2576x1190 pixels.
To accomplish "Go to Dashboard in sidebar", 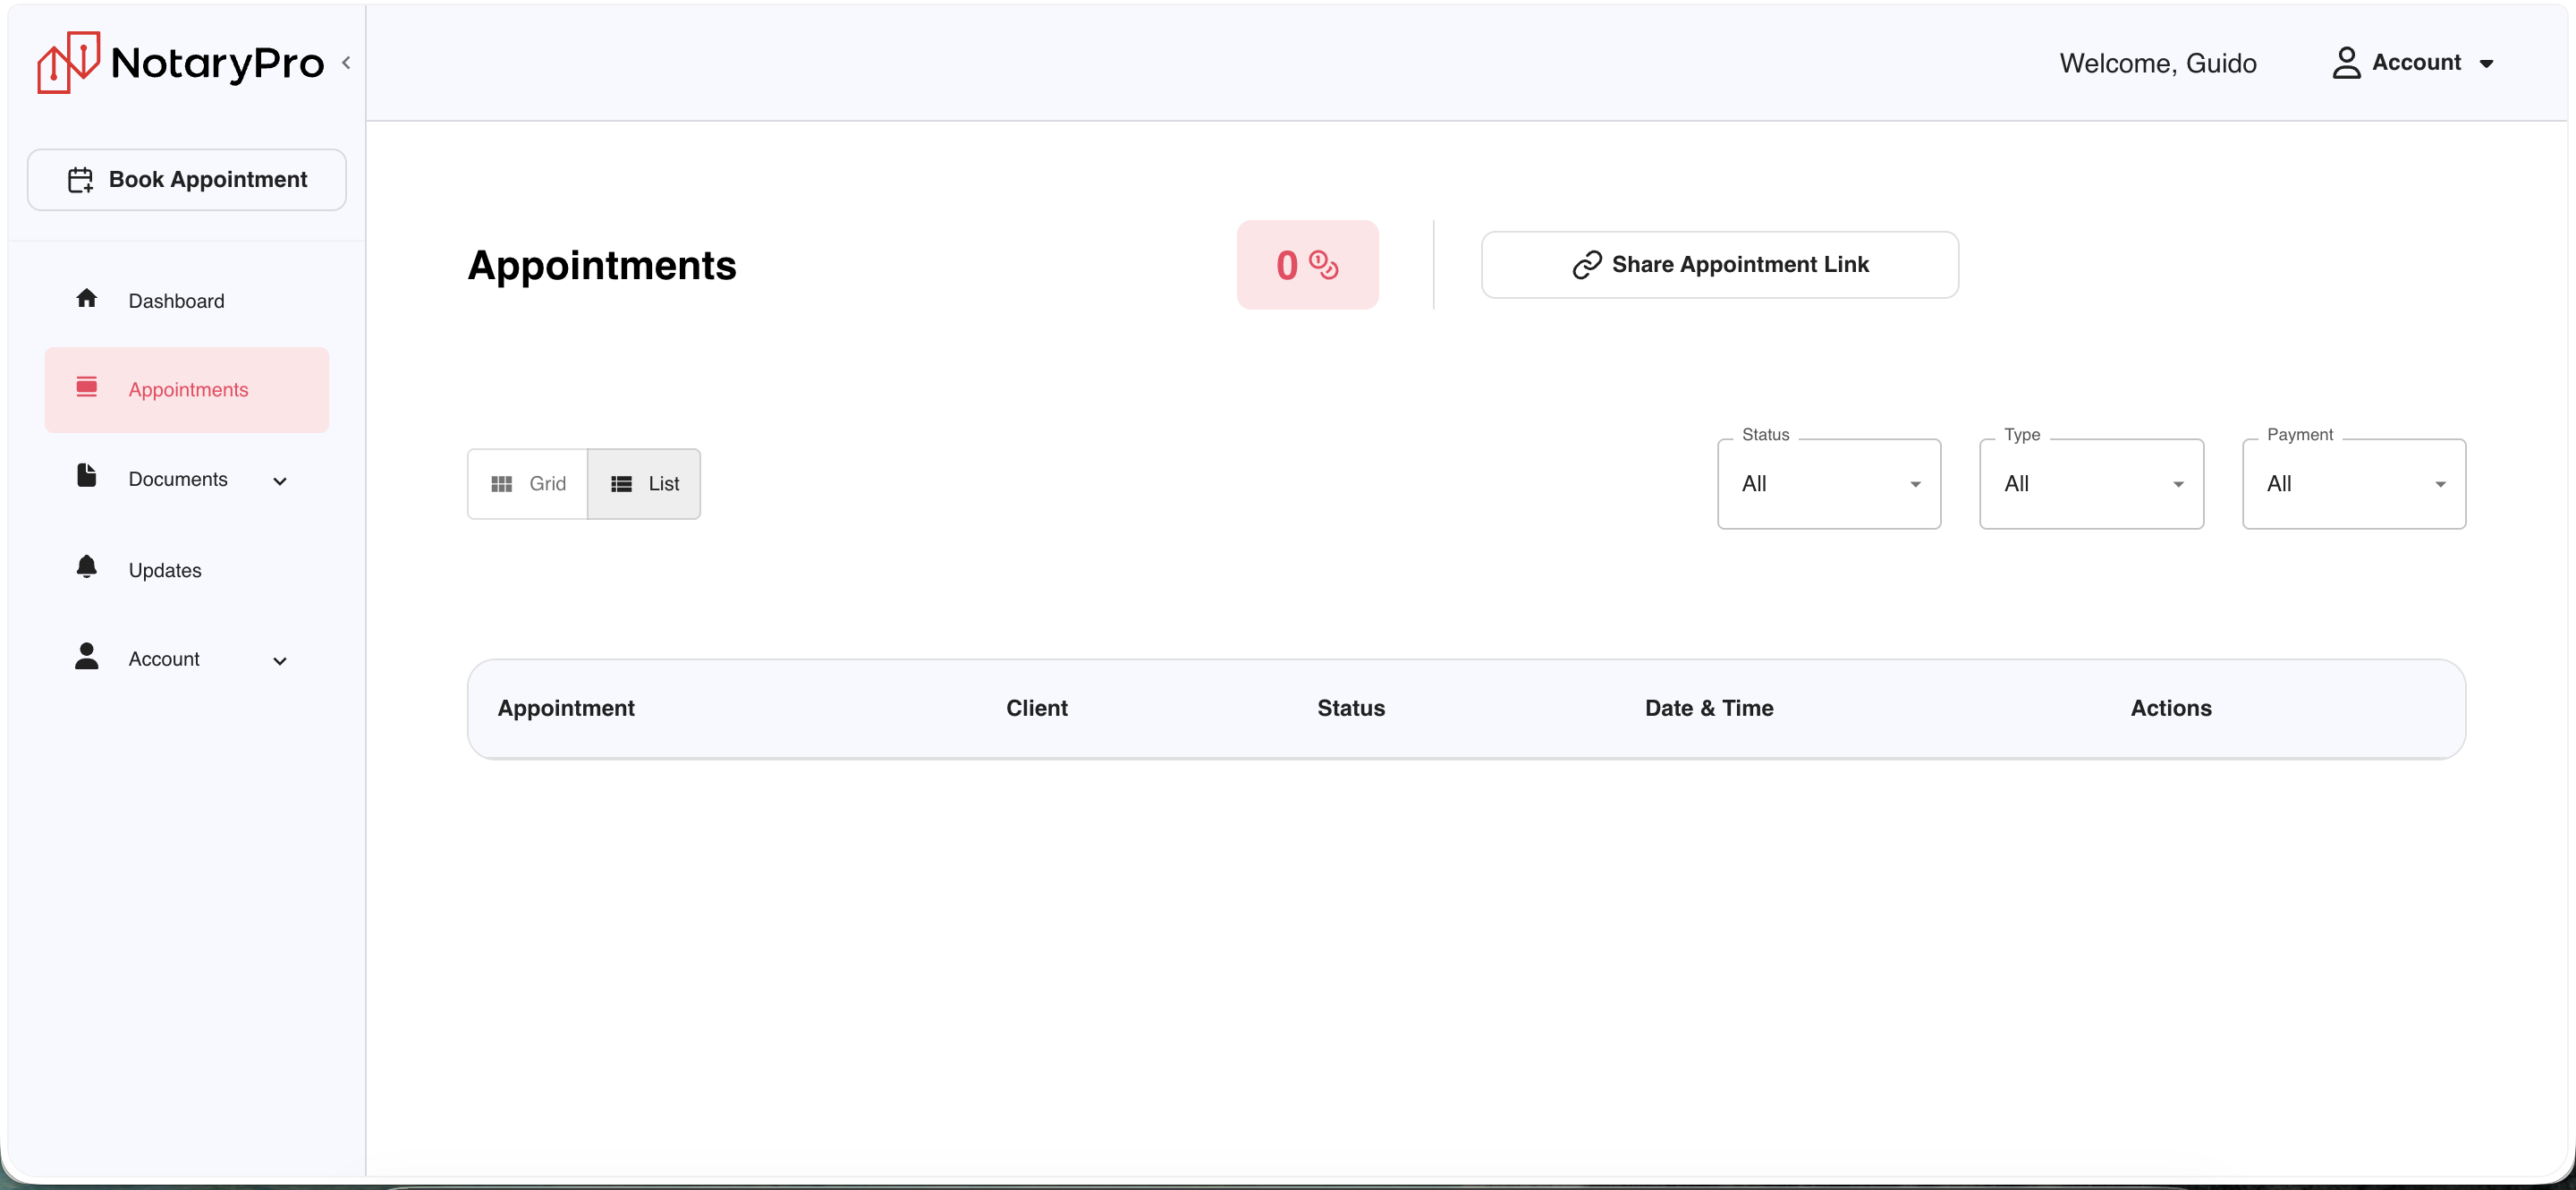I will (x=187, y=301).
